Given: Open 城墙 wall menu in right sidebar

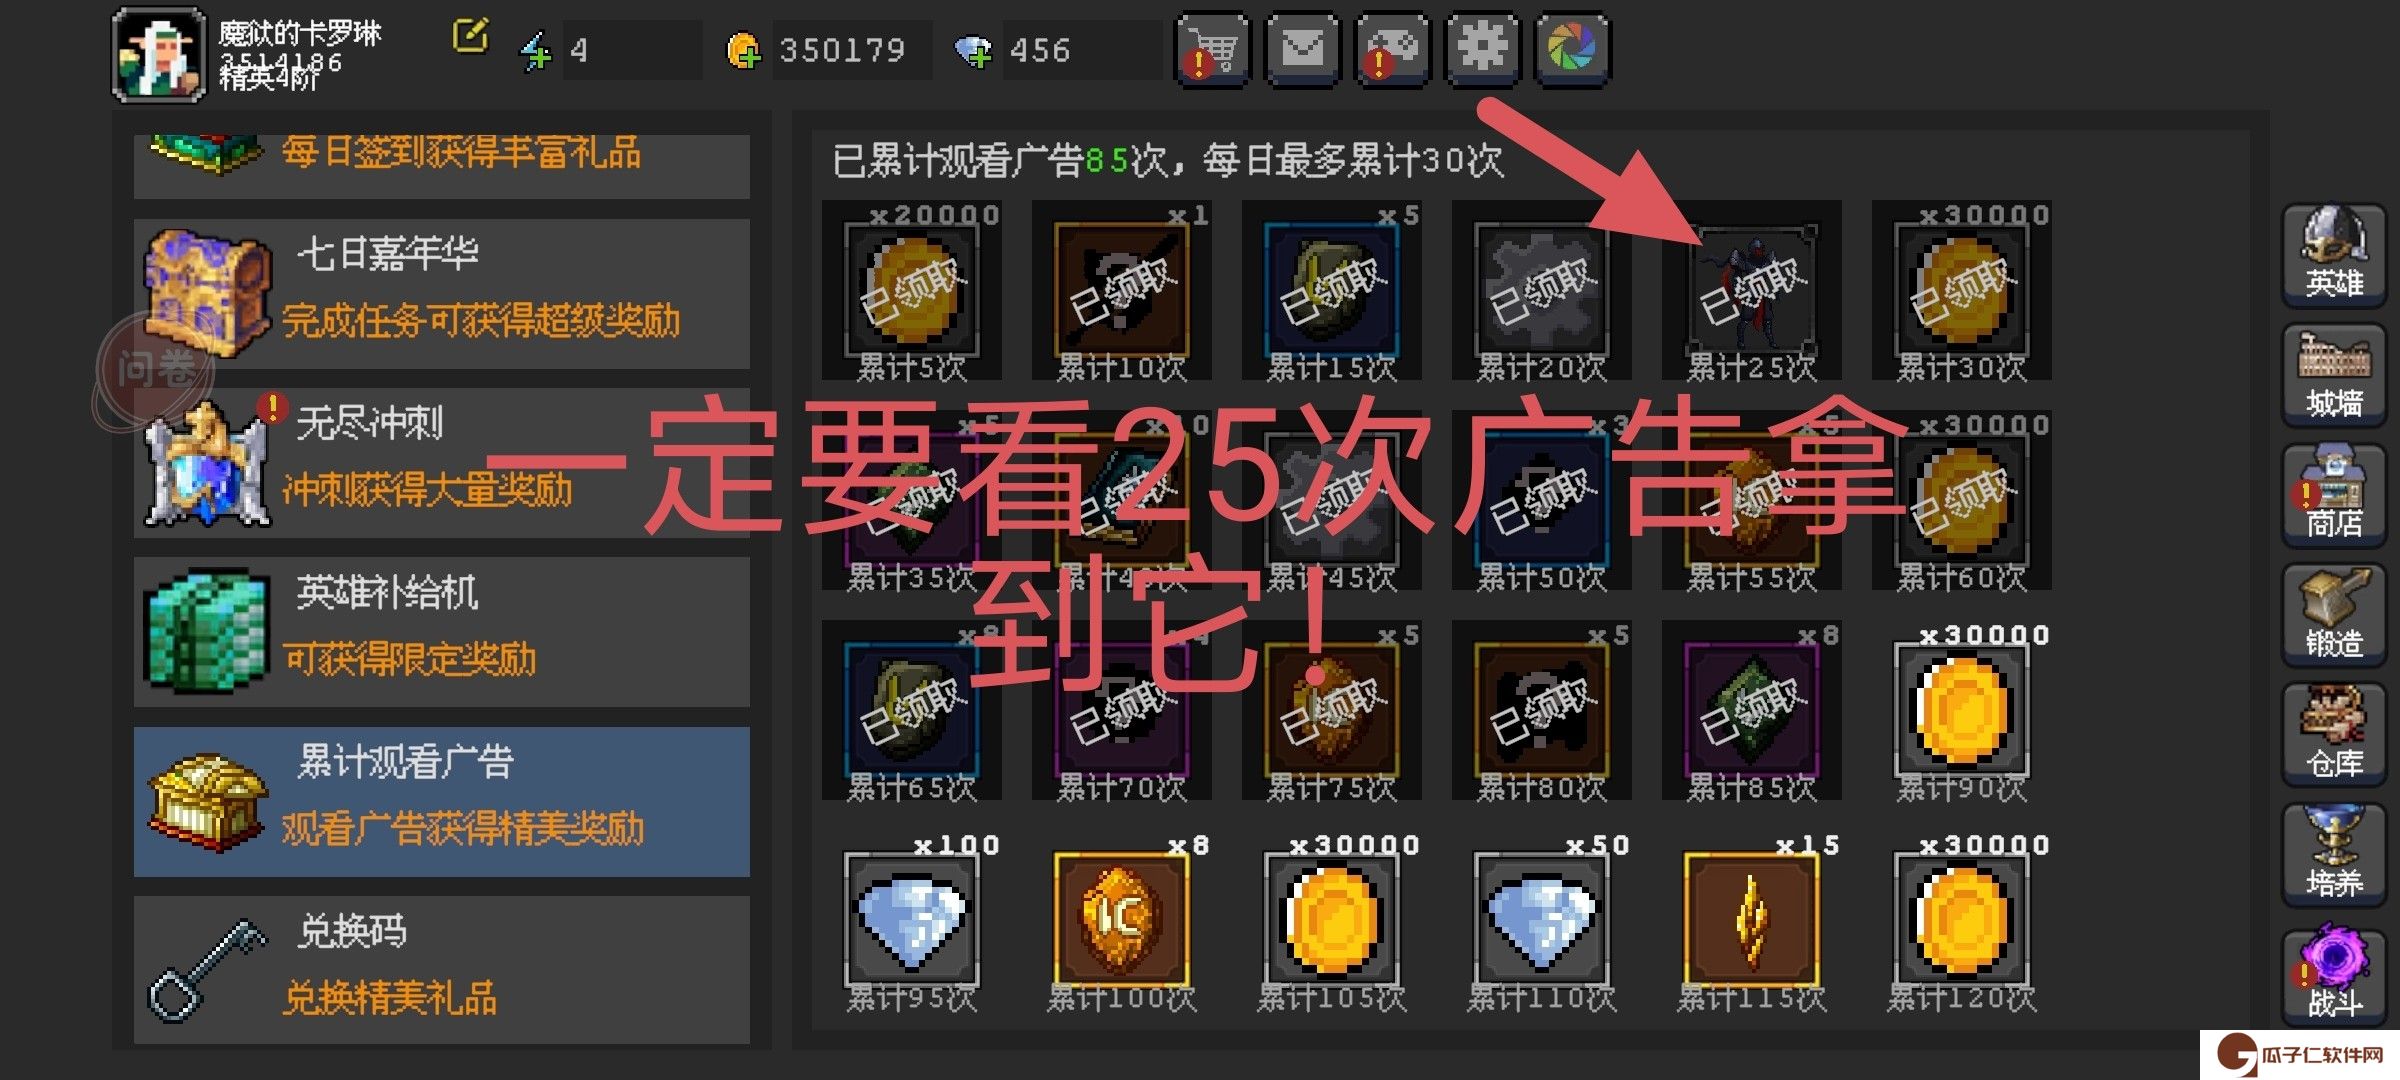Looking at the screenshot, I should (x=2334, y=374).
